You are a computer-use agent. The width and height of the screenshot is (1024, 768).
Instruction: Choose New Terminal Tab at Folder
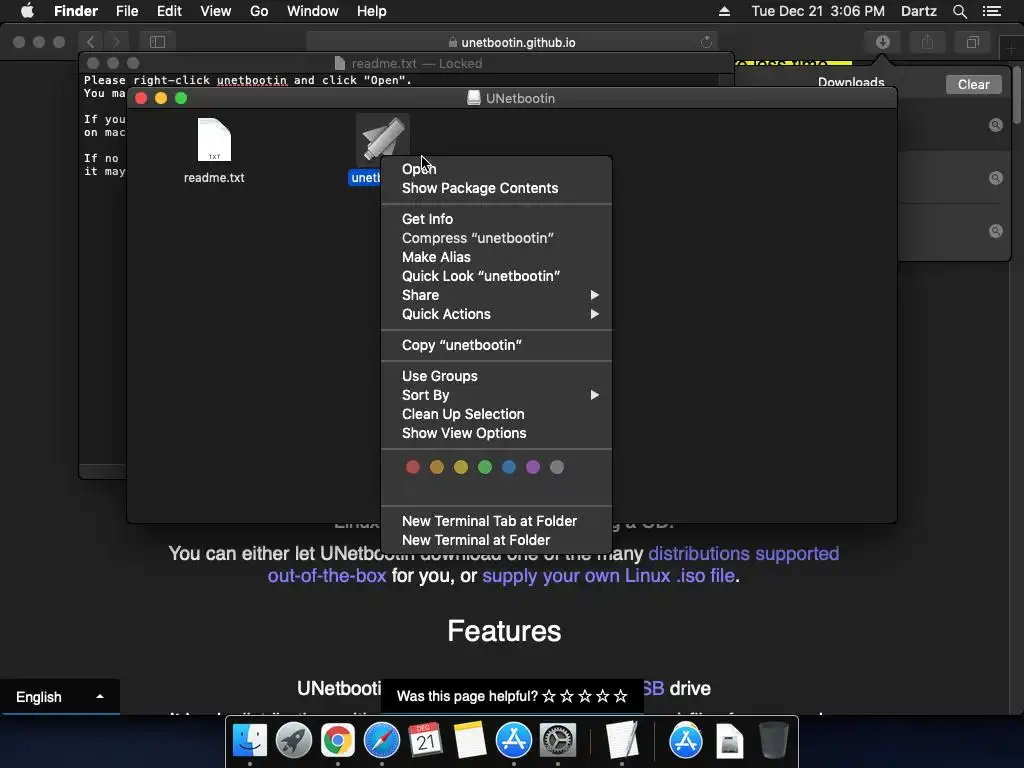496,521
